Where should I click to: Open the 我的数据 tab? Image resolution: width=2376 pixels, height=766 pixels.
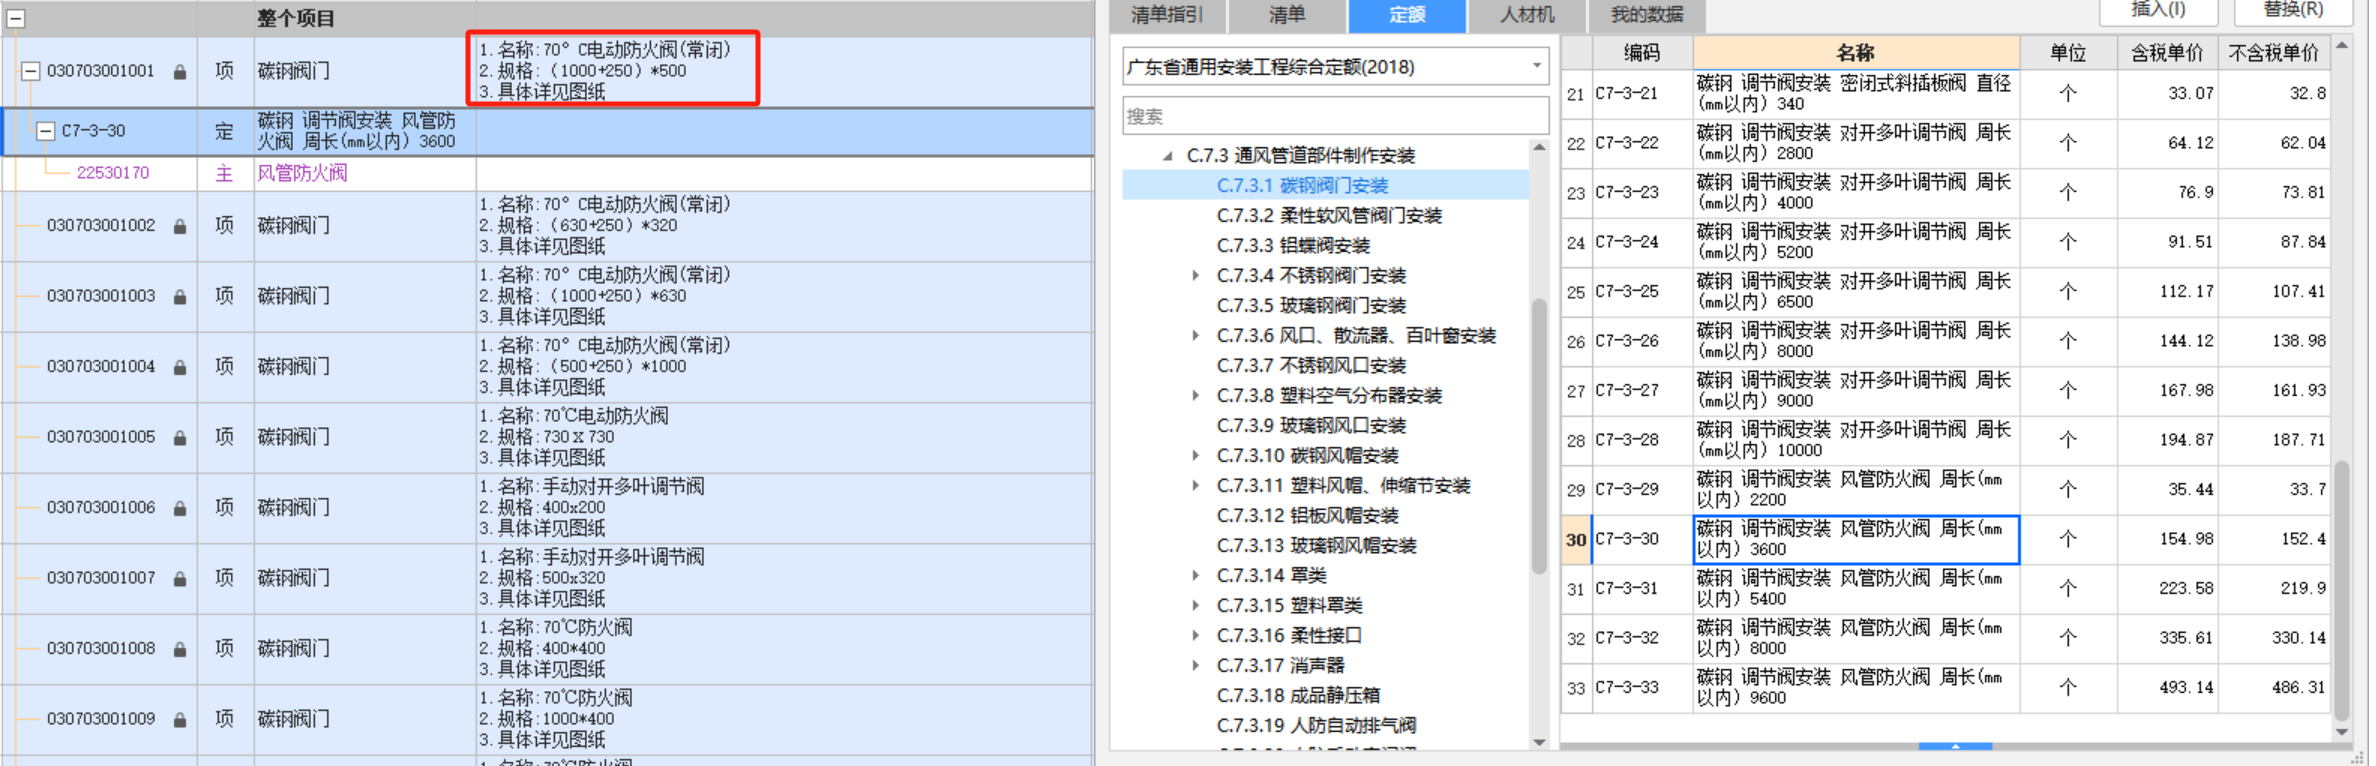(x=1647, y=15)
